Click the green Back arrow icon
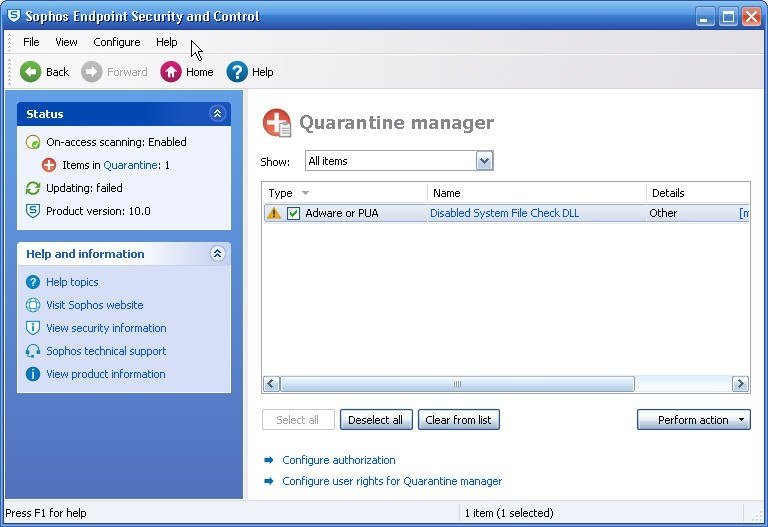The image size is (768, 527). tap(30, 72)
